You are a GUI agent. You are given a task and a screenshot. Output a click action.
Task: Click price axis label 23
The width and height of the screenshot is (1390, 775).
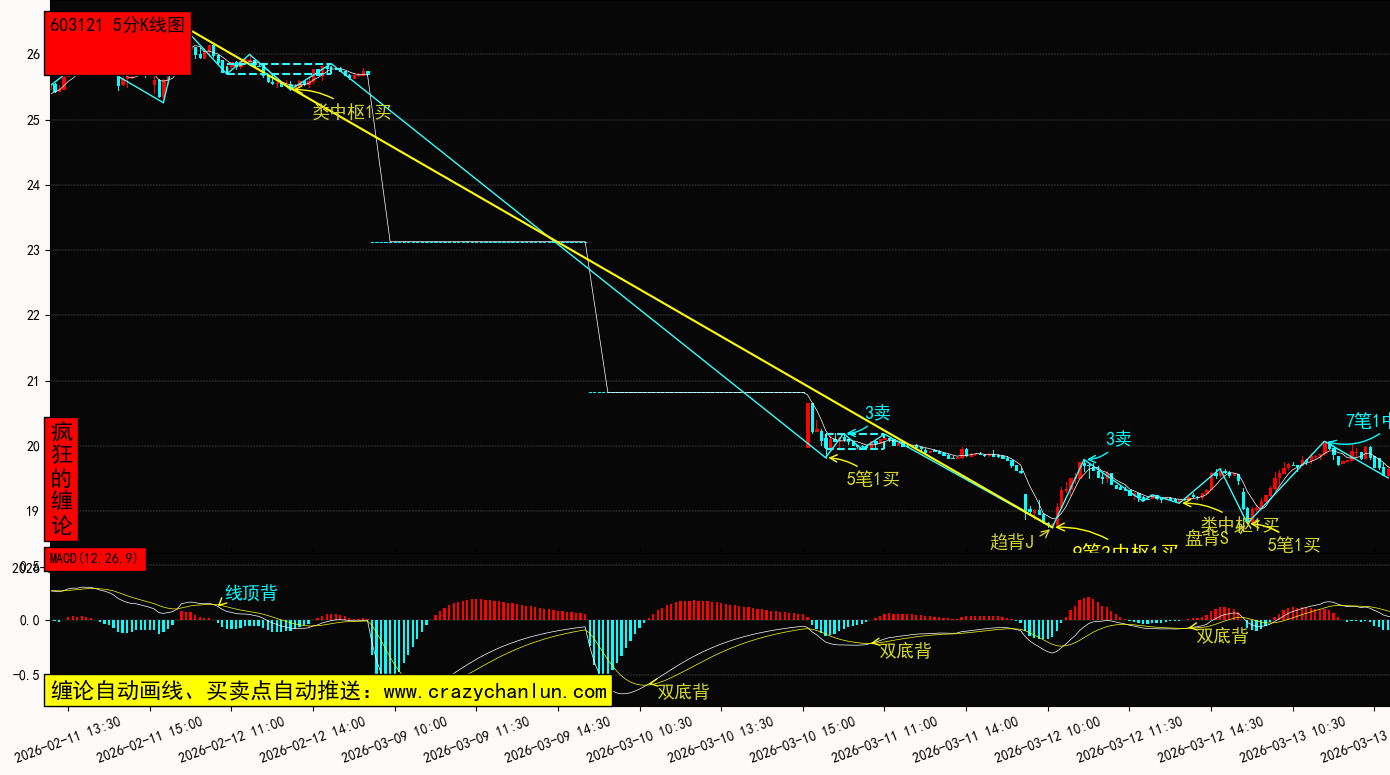click(x=33, y=250)
